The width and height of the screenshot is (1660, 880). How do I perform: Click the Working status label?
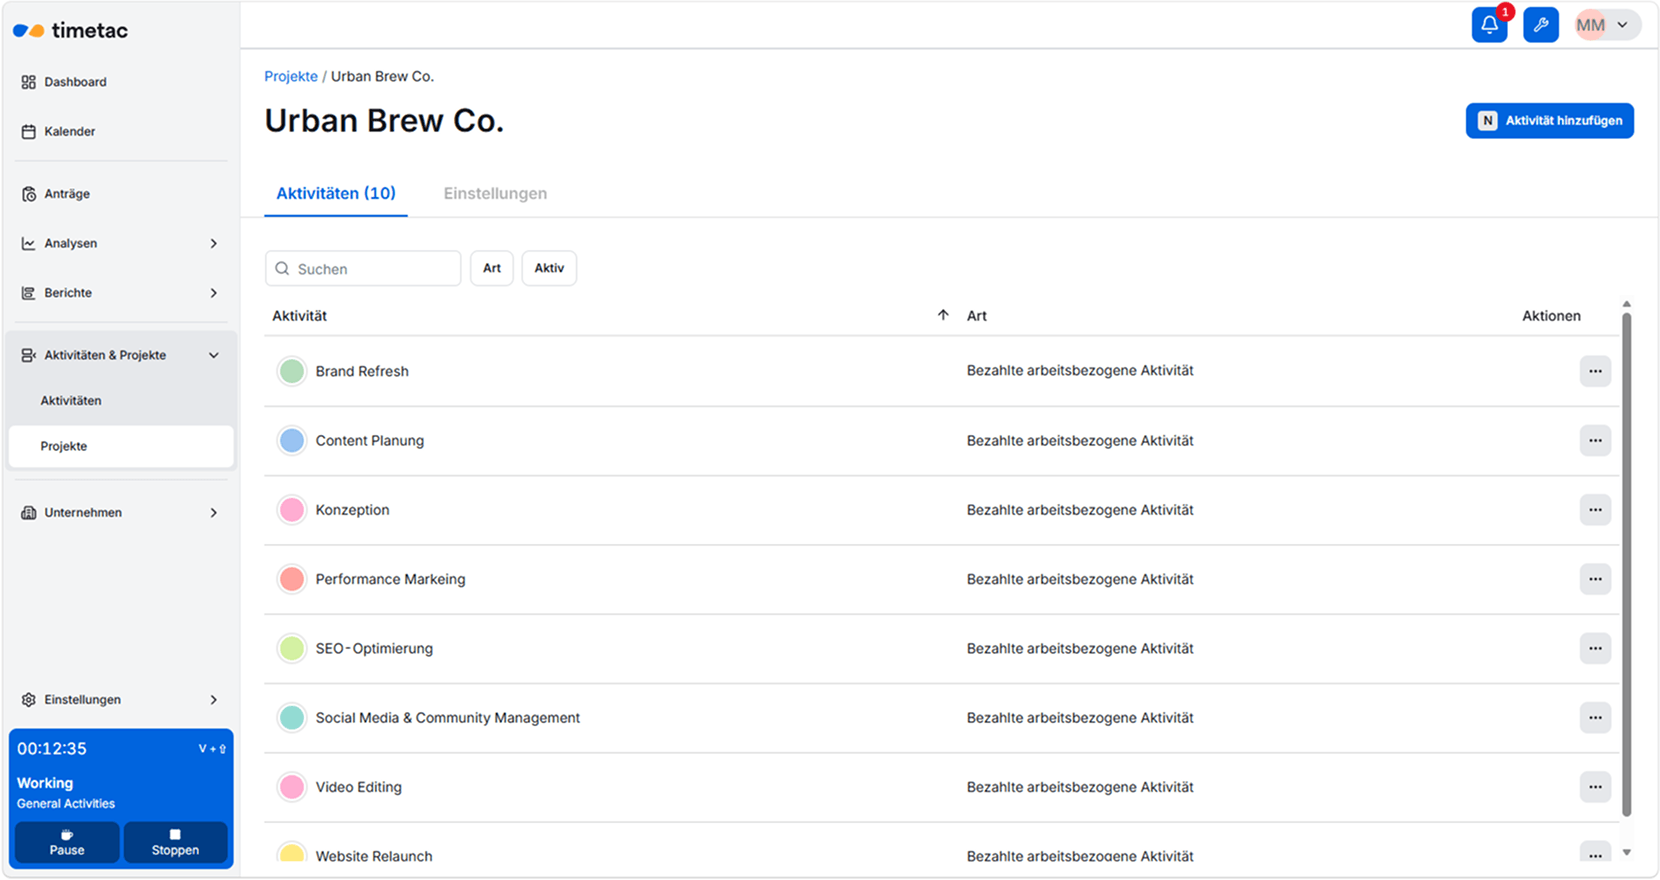click(x=45, y=783)
